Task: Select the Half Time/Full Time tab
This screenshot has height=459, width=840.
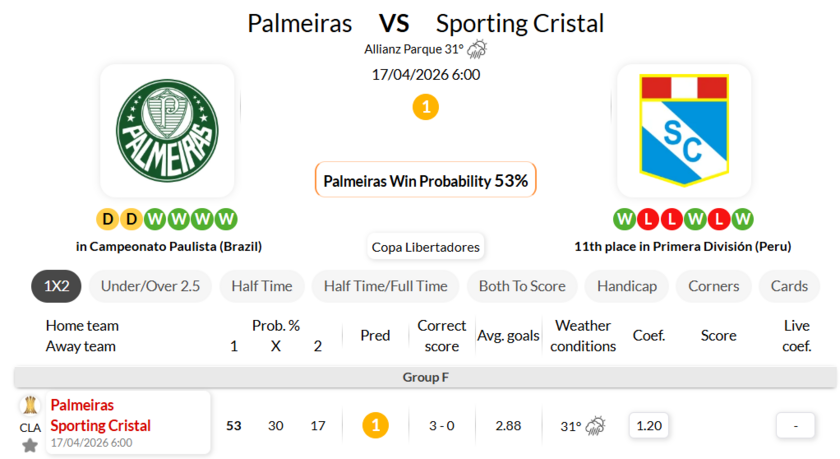Action: click(385, 286)
